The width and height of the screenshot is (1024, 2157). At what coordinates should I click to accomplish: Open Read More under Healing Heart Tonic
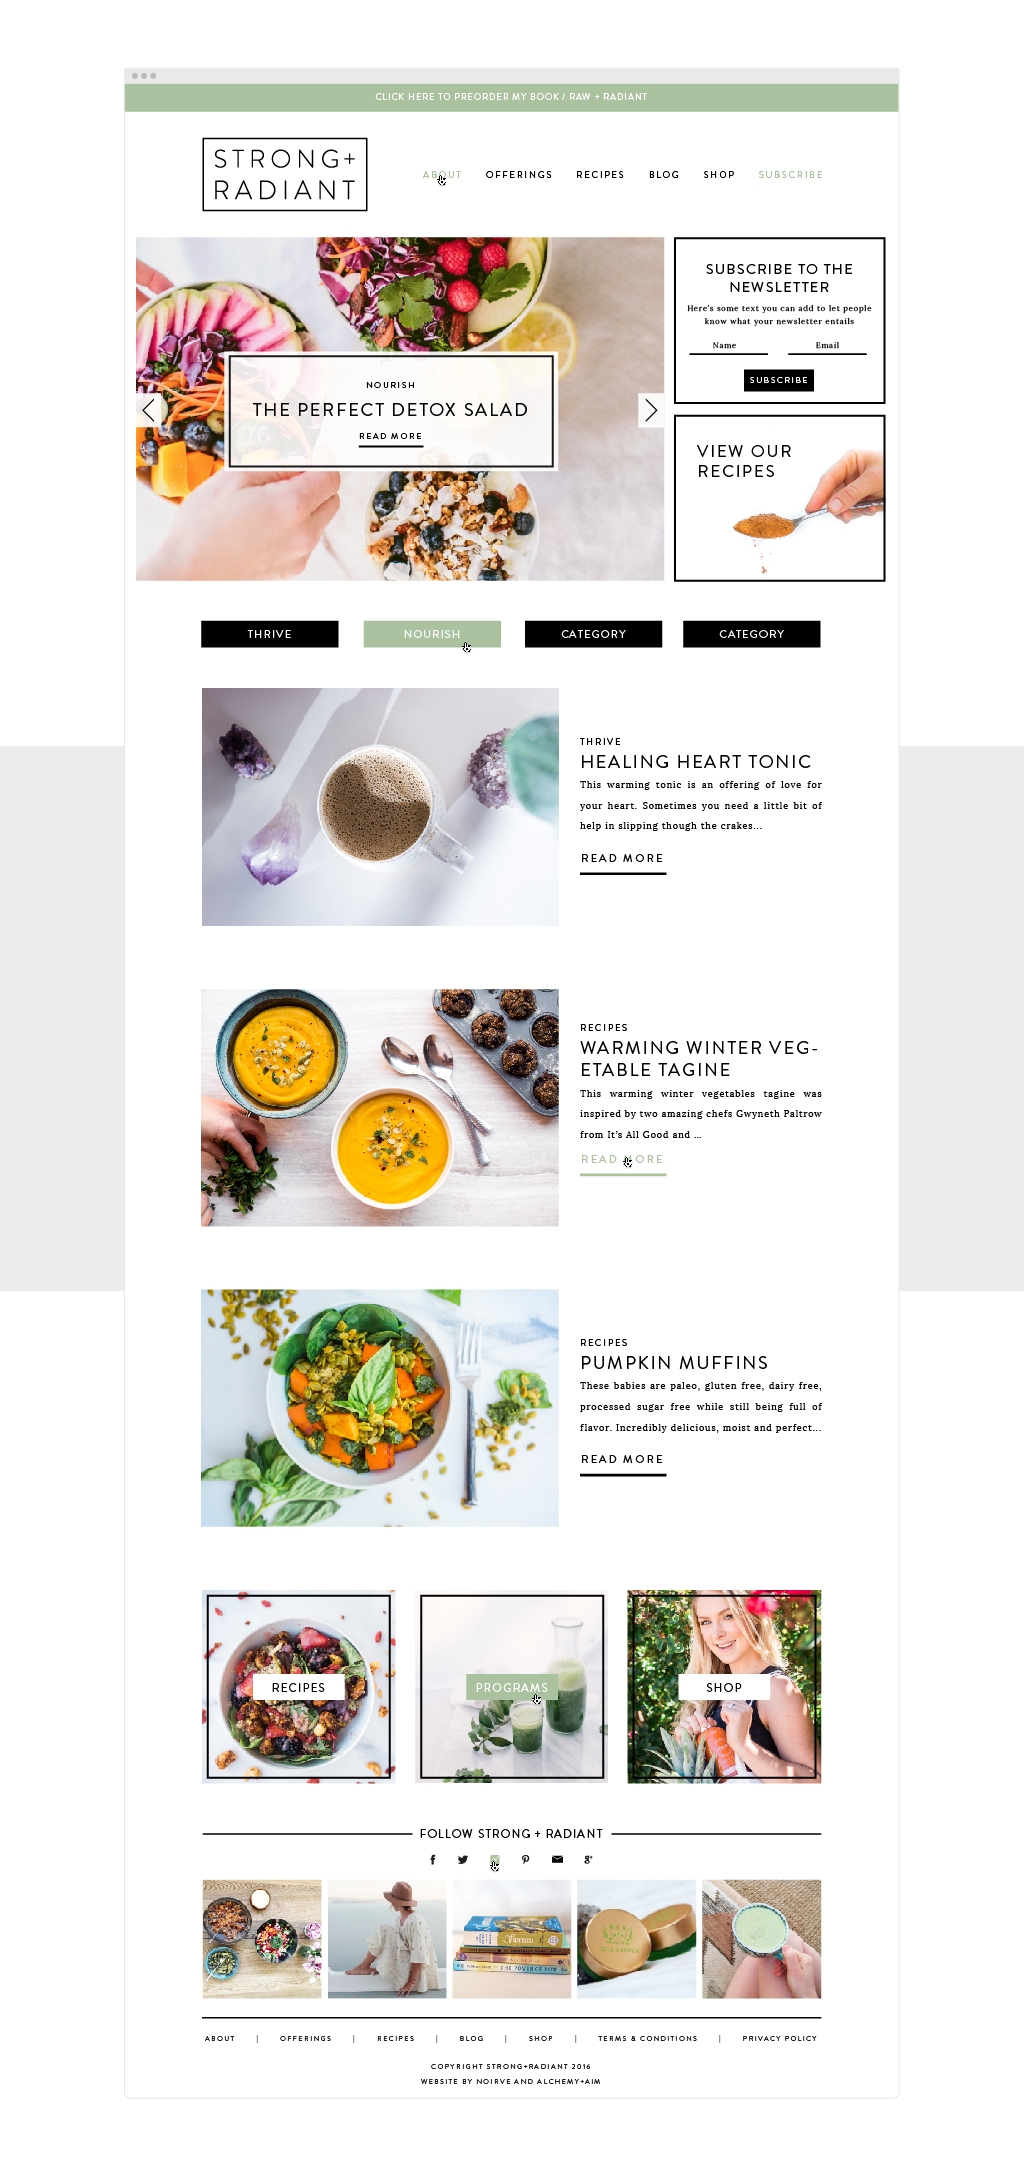623,859
